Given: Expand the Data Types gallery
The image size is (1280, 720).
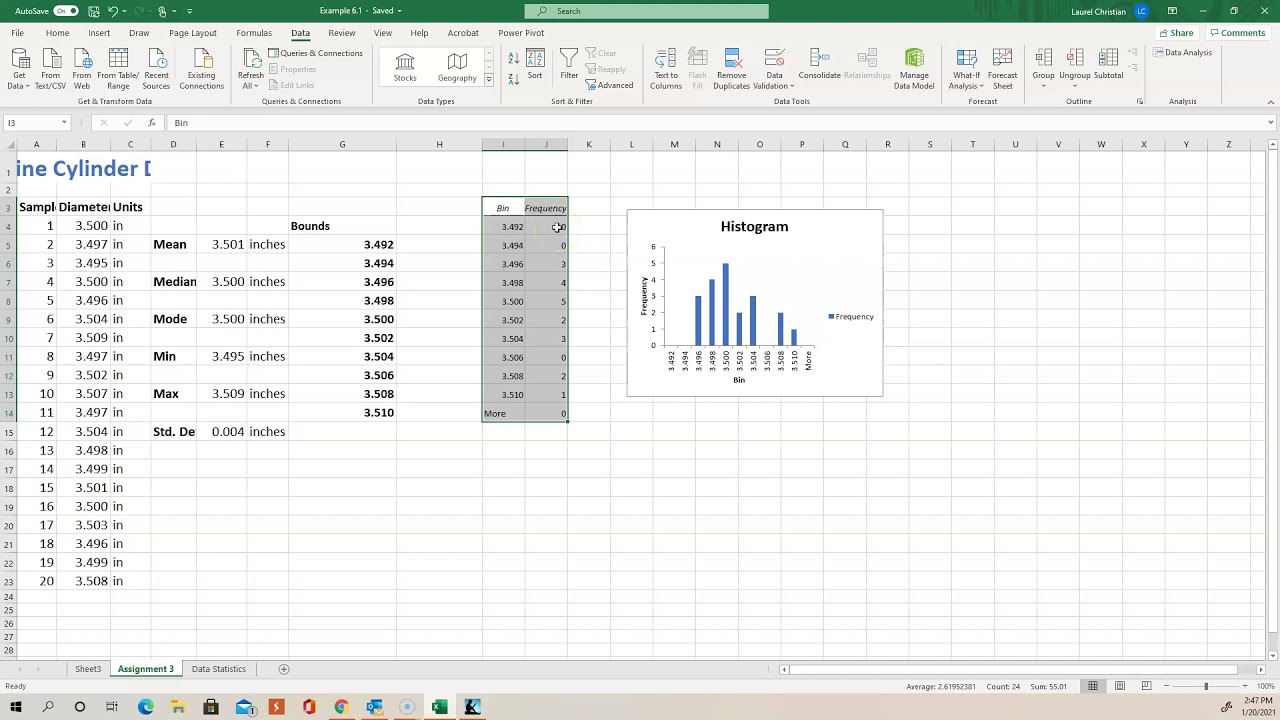Looking at the screenshot, I should pyautogui.click(x=489, y=79).
